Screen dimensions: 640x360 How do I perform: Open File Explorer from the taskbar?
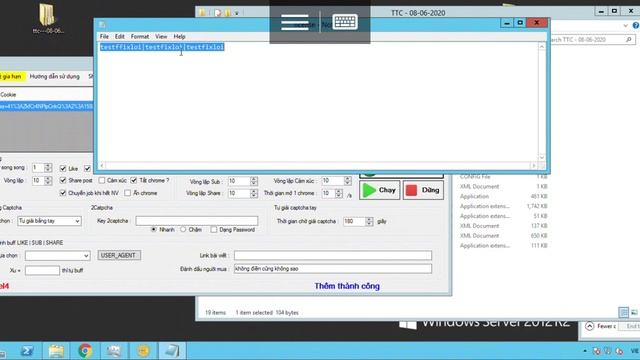coord(56,351)
